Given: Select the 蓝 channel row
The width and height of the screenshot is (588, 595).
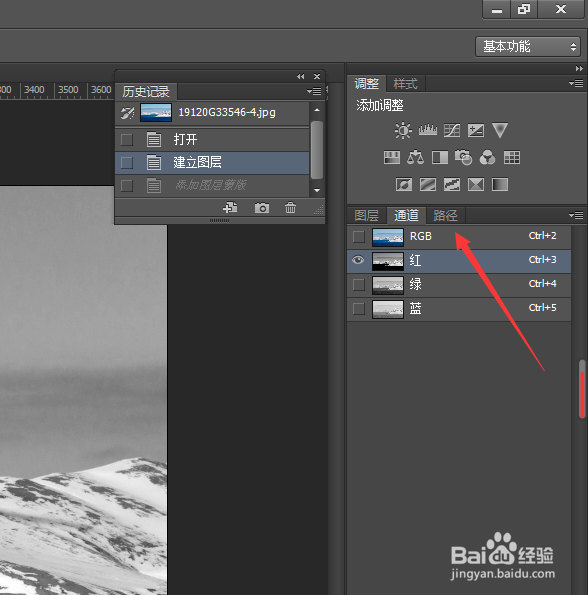Looking at the screenshot, I should coord(459,309).
